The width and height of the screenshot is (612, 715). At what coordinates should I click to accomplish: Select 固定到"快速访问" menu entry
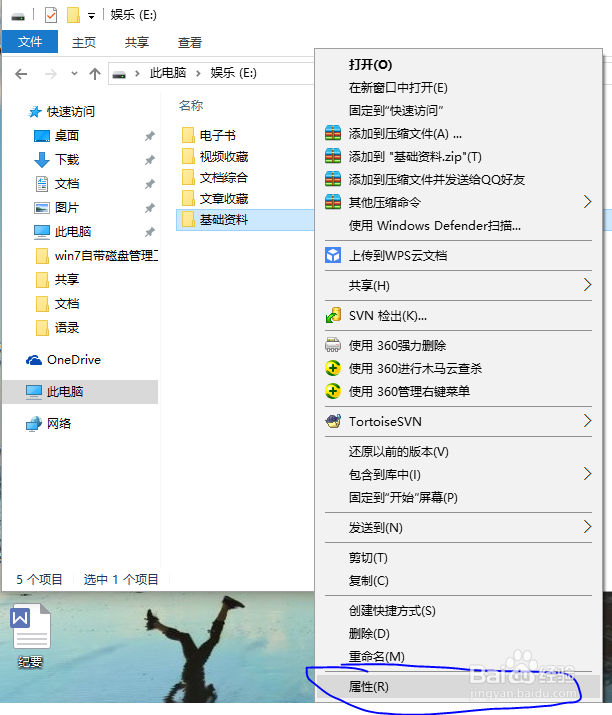[458, 110]
